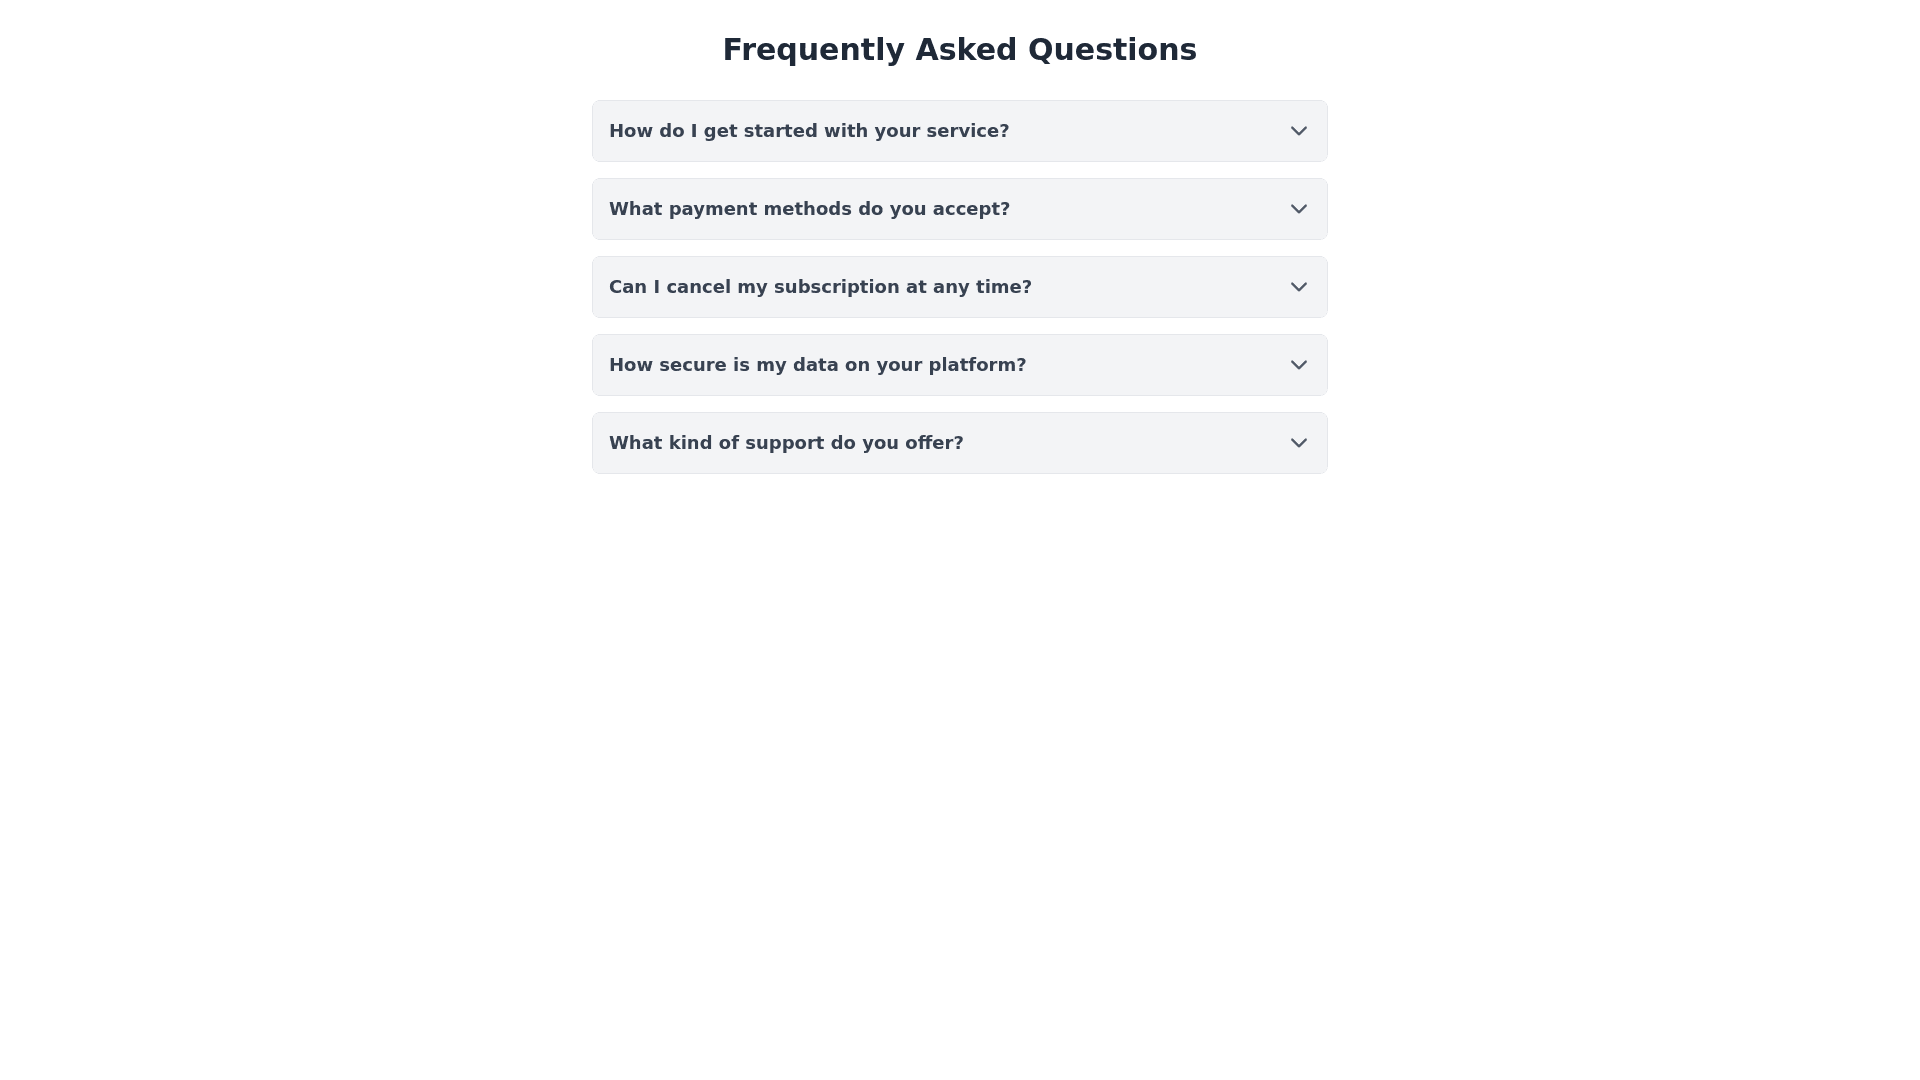Click the "How secure is my data" question text
The image size is (1920, 1080).
pyautogui.click(x=817, y=365)
